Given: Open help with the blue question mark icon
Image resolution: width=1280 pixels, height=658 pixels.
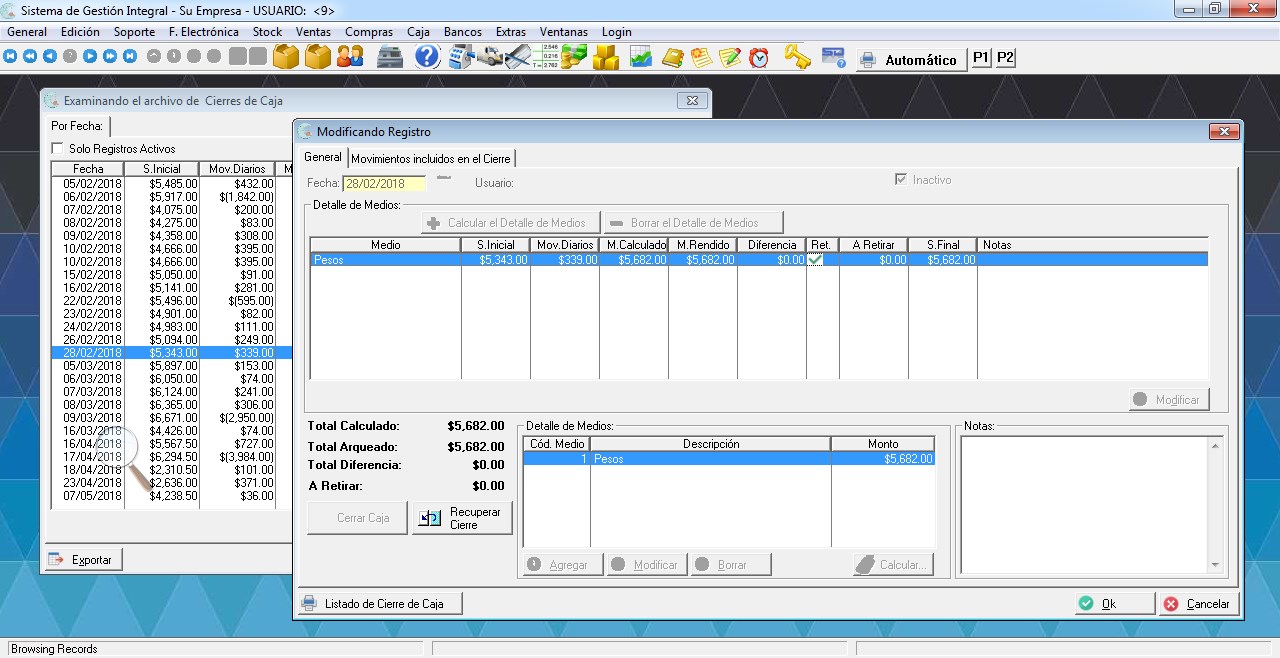Looking at the screenshot, I should (x=427, y=57).
